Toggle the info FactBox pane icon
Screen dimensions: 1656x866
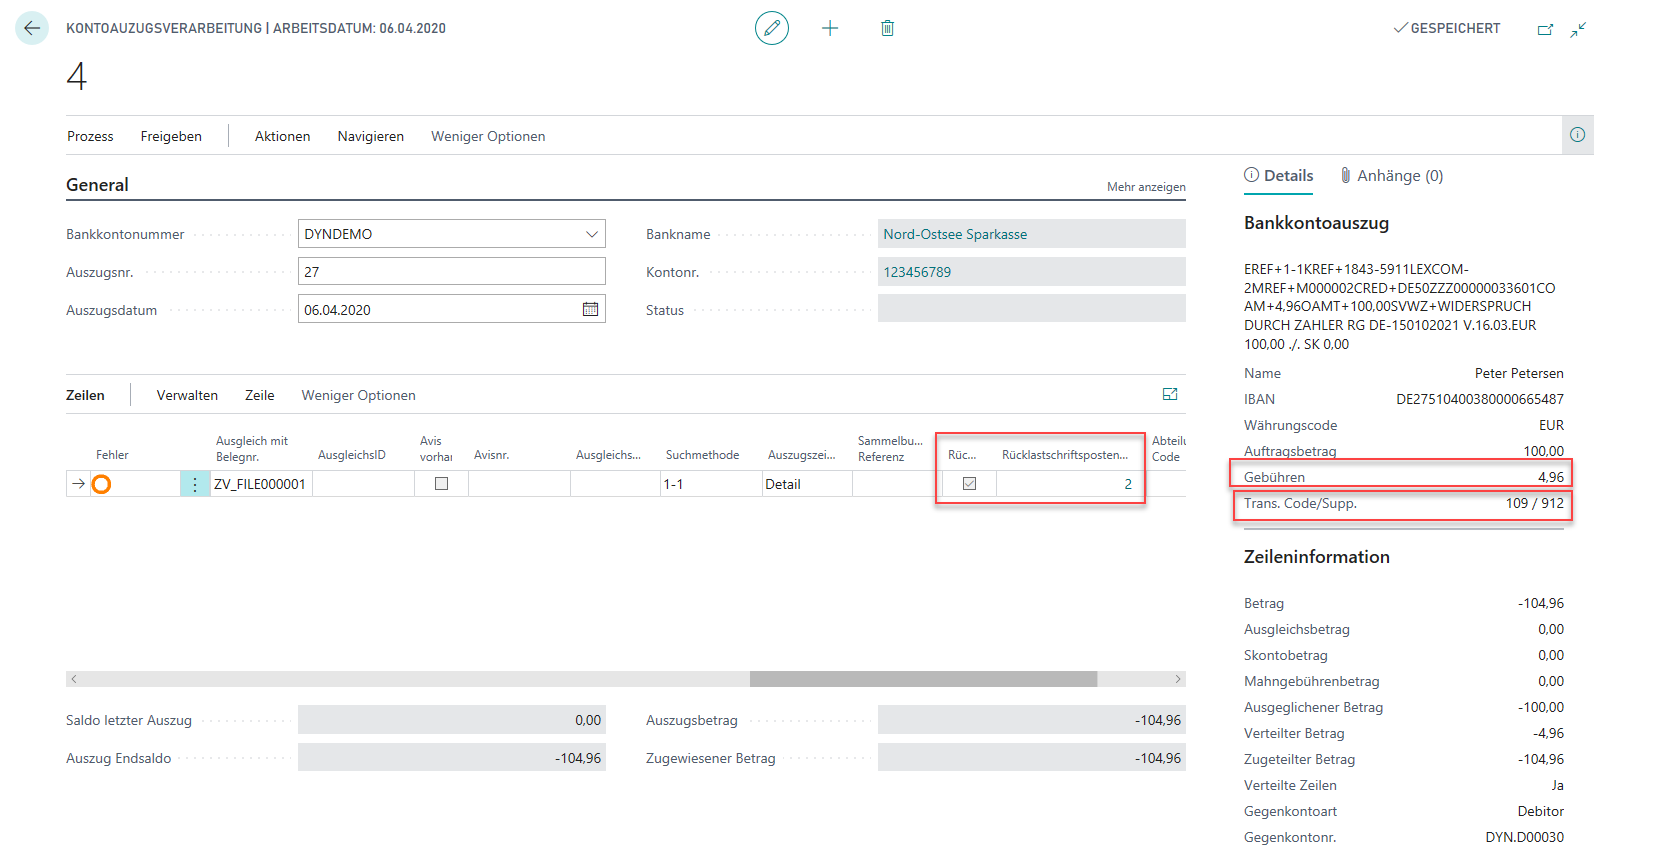(1577, 135)
